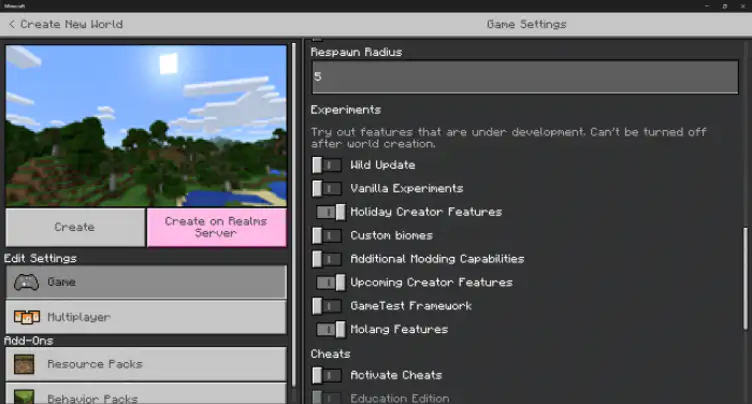The height and width of the screenshot is (404, 752).
Task: Turn off Upcoming Creator Features toggle
Action: click(330, 283)
